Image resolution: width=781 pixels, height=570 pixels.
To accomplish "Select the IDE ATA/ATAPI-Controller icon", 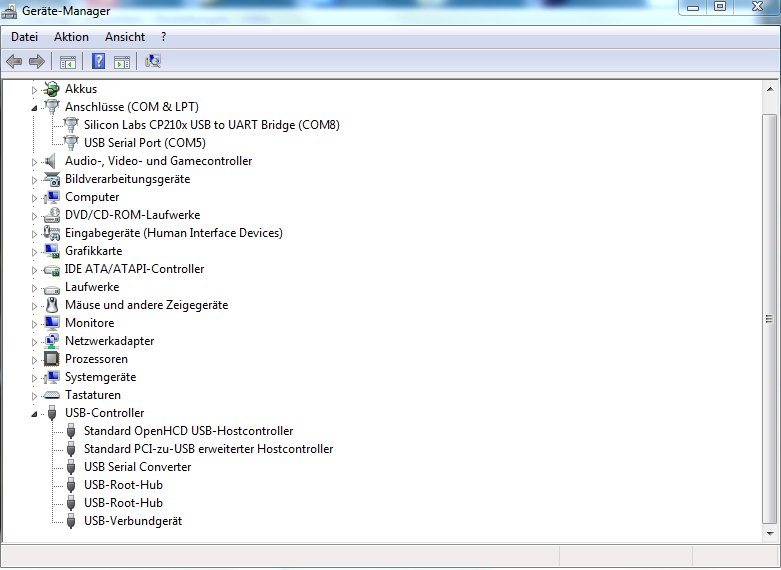I will 52,270.
